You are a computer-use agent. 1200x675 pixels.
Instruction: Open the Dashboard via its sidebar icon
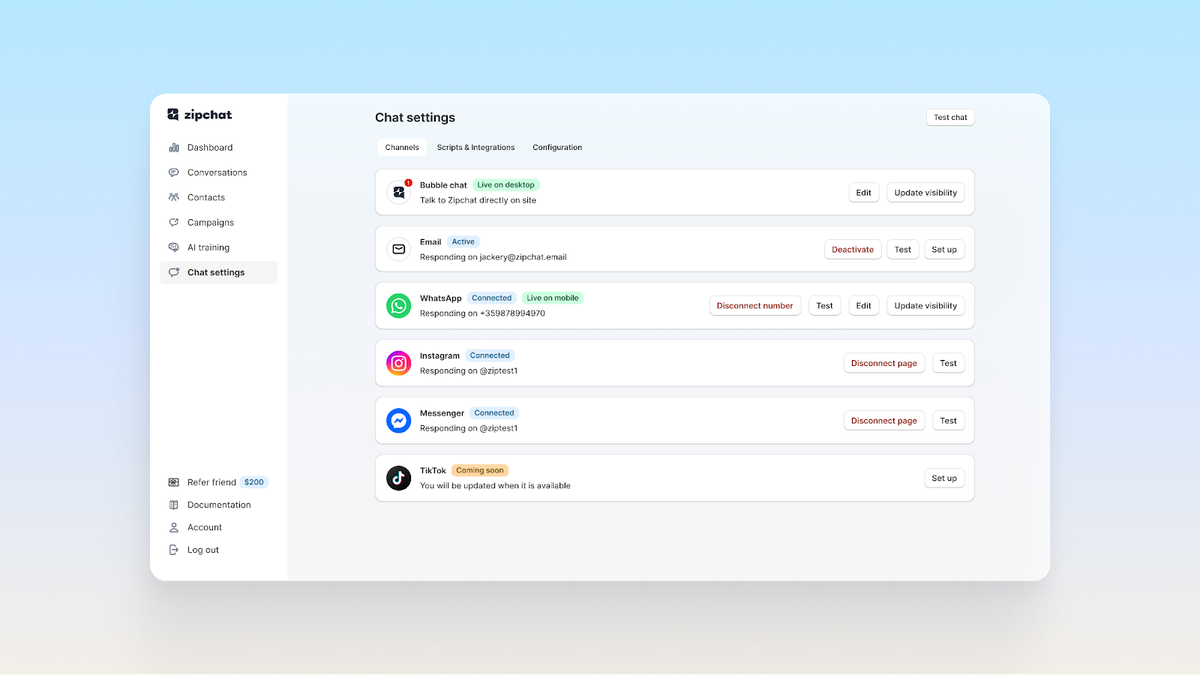coord(174,147)
